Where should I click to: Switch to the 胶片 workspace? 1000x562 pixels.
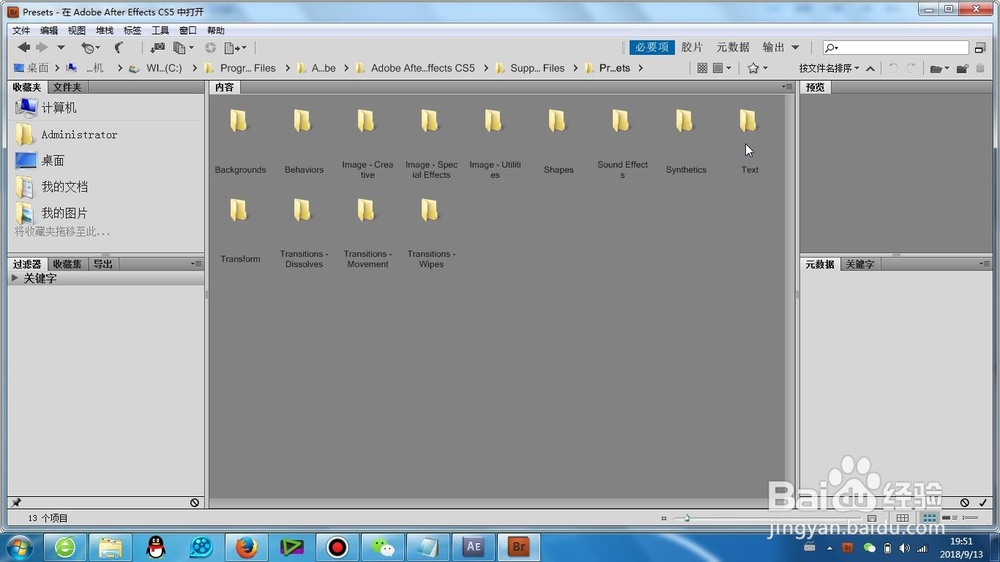[x=691, y=47]
